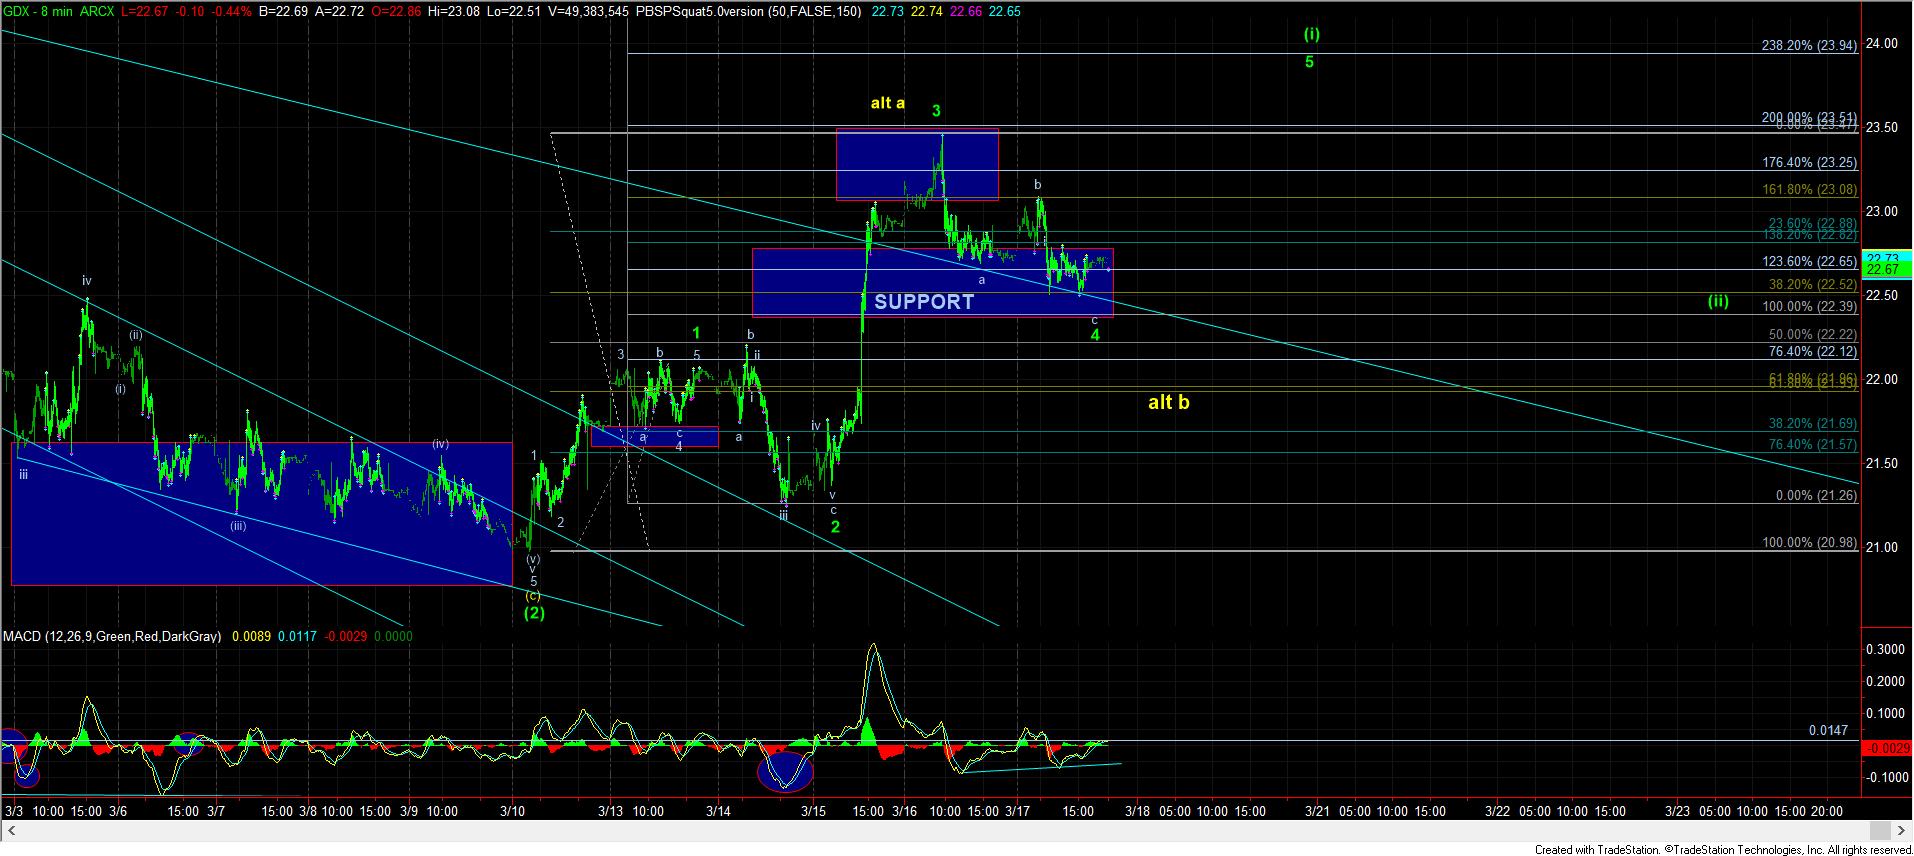Select the yellow 'alt b' wave label

[1168, 402]
